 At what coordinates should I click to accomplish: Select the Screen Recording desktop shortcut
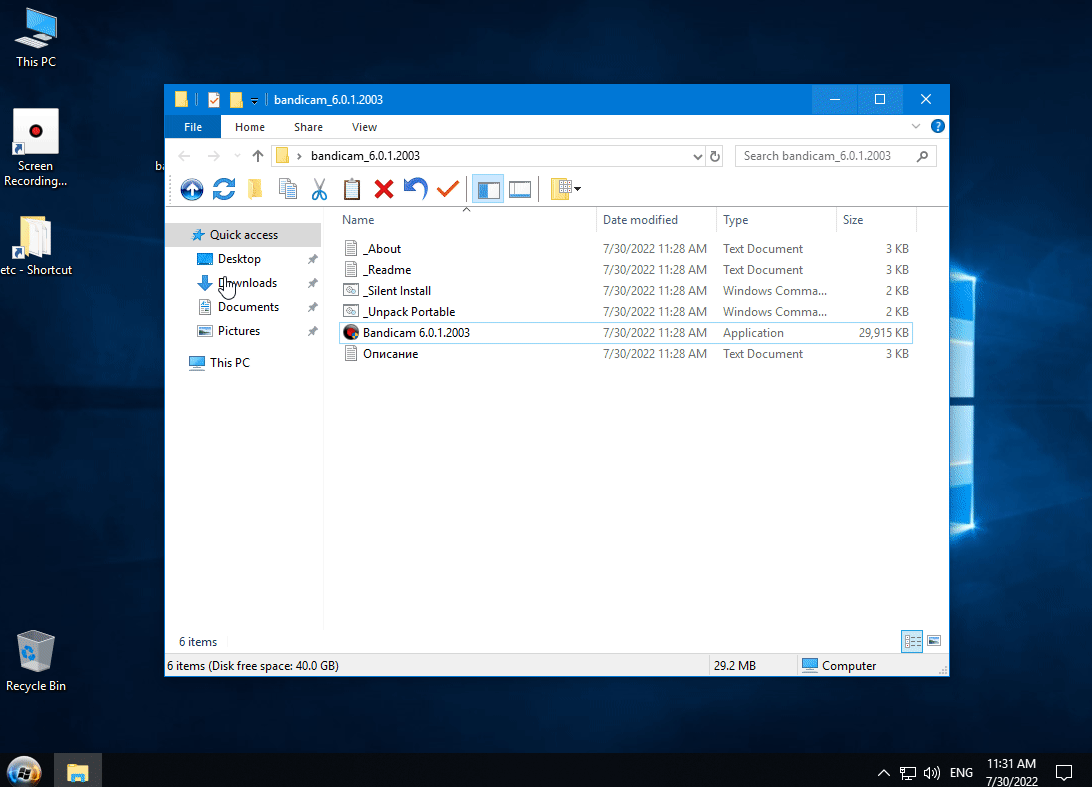[x=36, y=148]
